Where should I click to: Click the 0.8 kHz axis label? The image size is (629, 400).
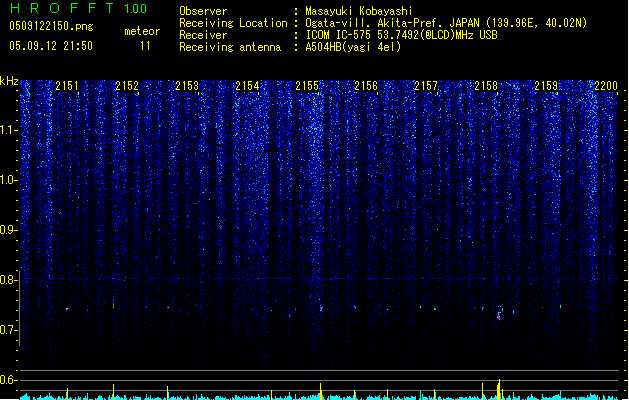9,280
